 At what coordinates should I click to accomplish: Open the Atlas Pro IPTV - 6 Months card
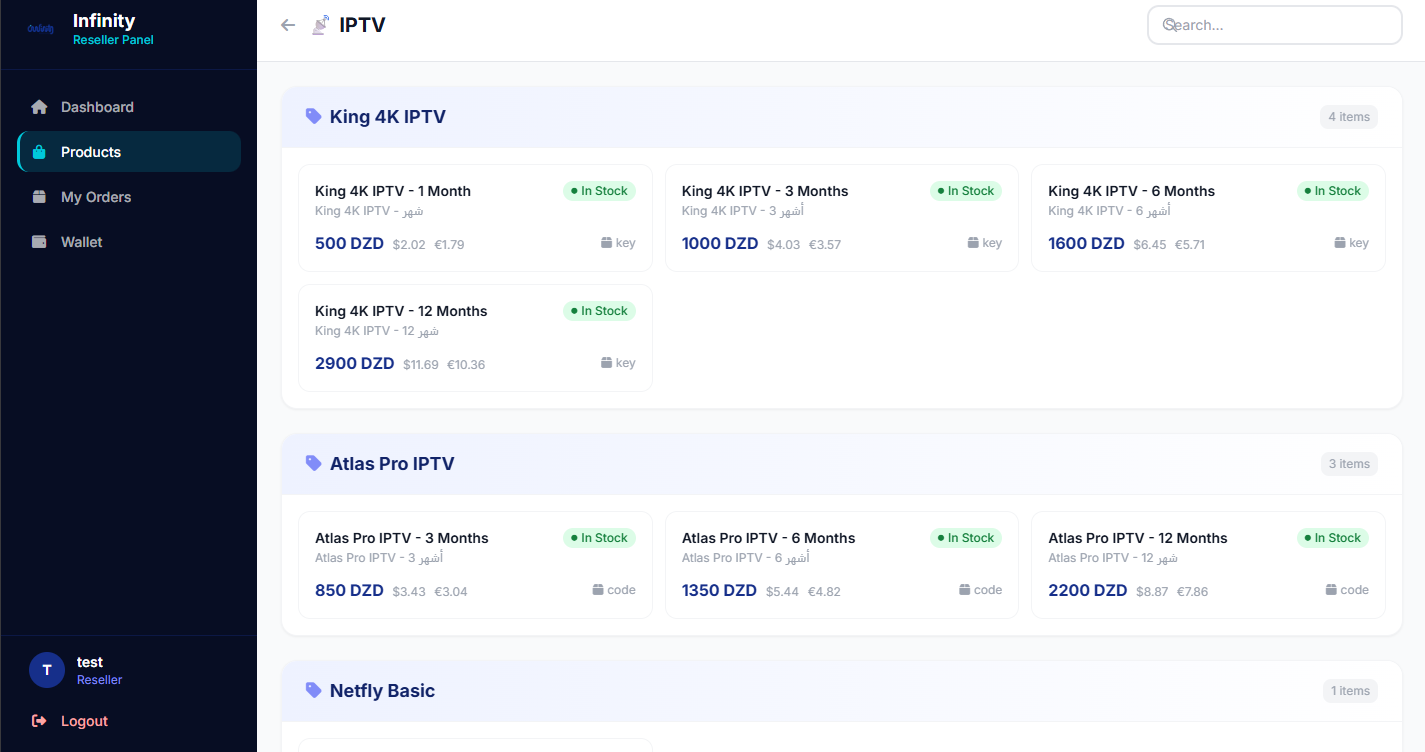pos(841,565)
